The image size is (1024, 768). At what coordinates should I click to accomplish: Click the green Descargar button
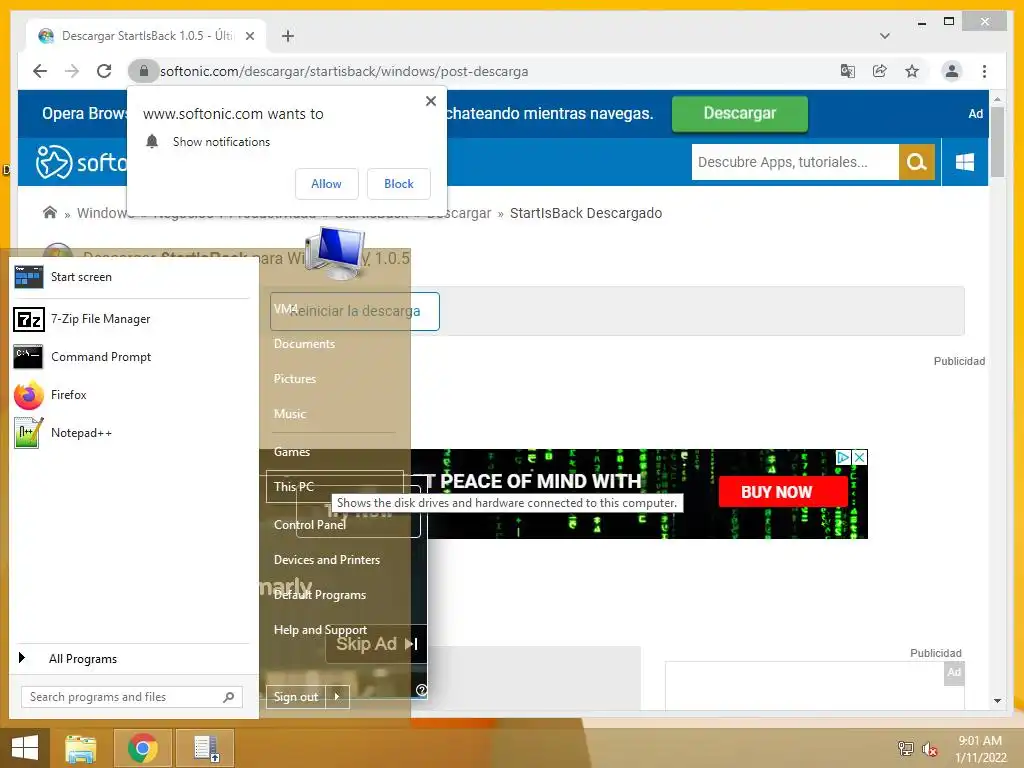tap(739, 114)
